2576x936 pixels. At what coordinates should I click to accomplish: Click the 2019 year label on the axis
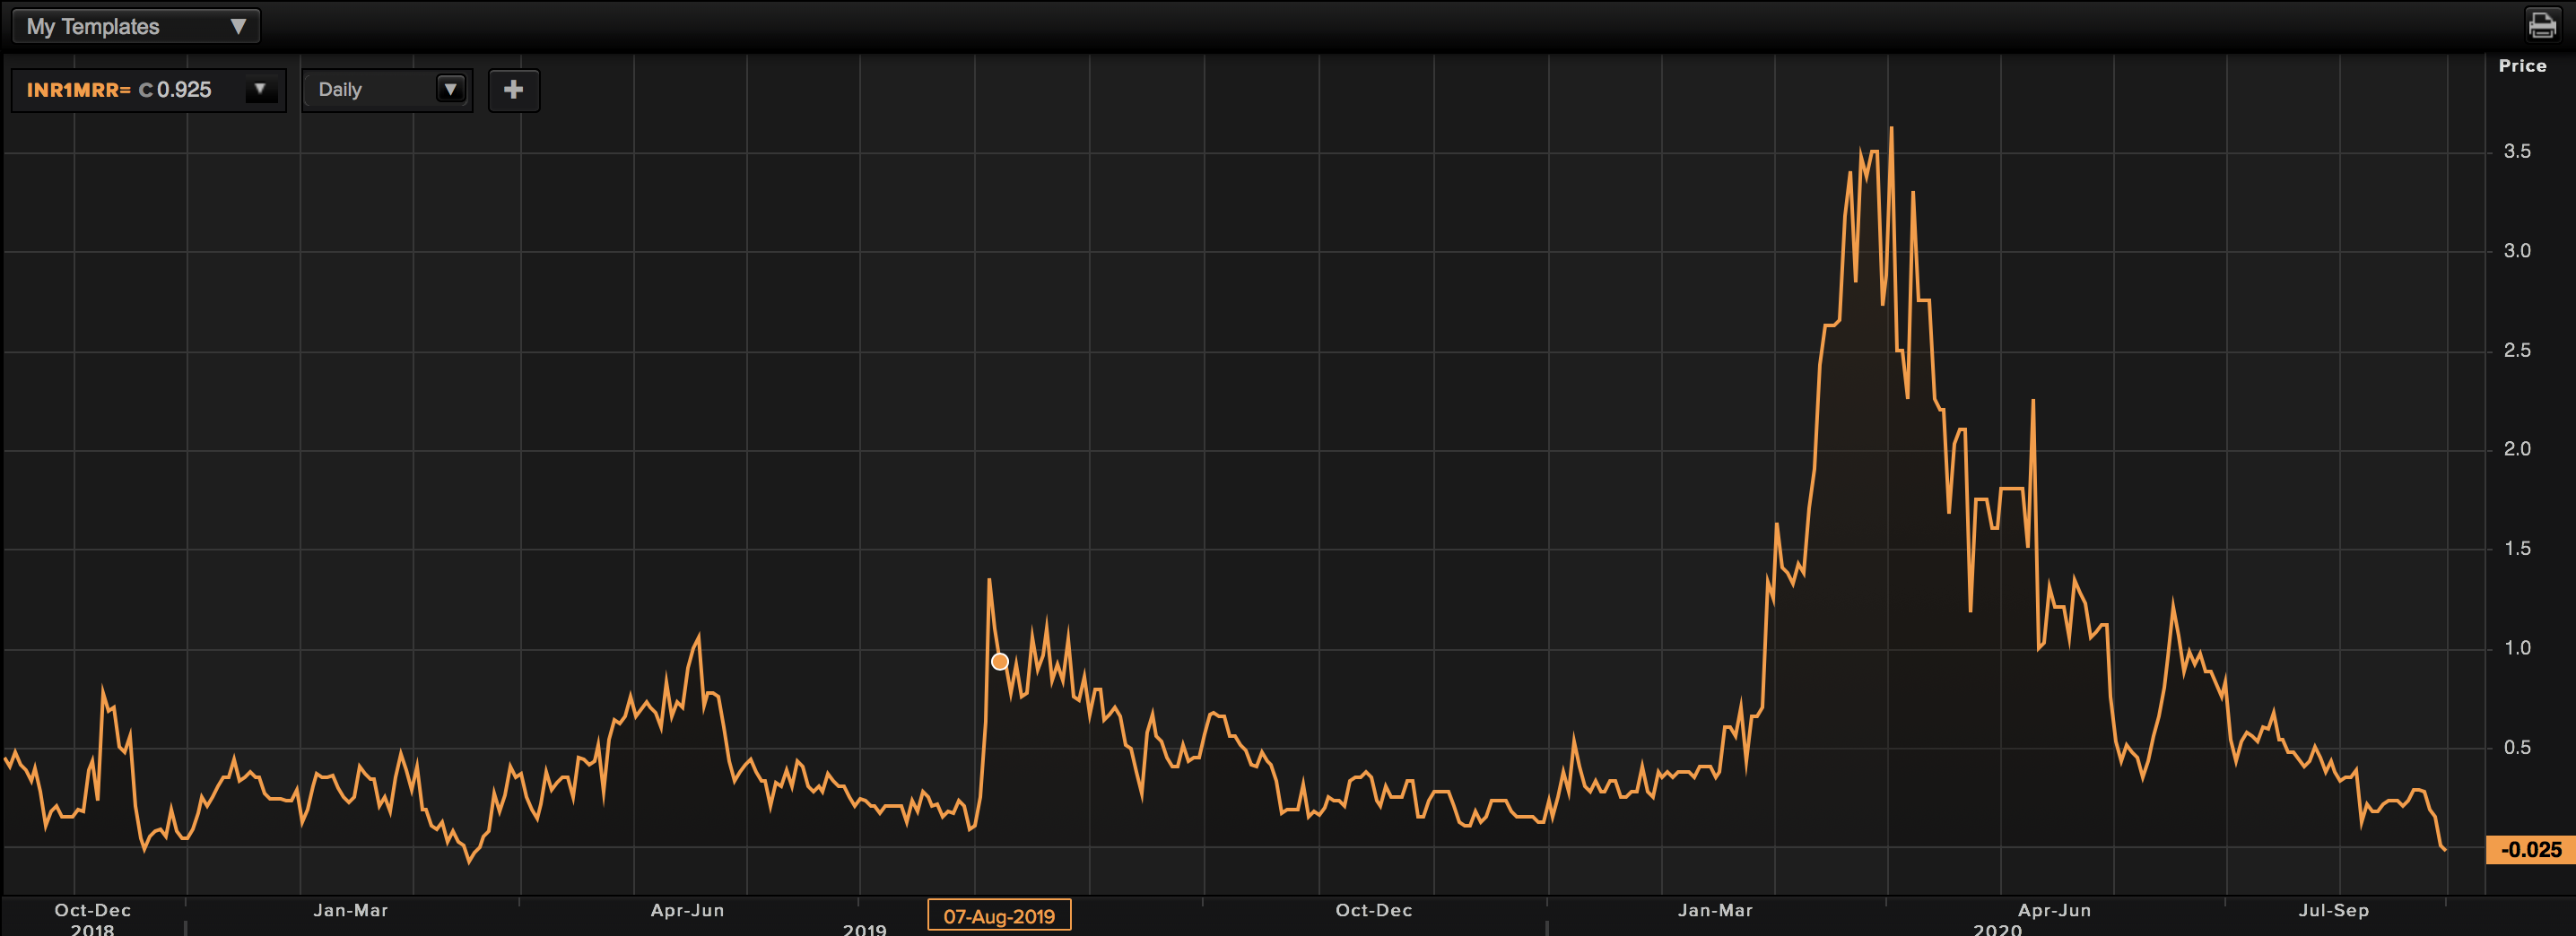[x=864, y=929]
